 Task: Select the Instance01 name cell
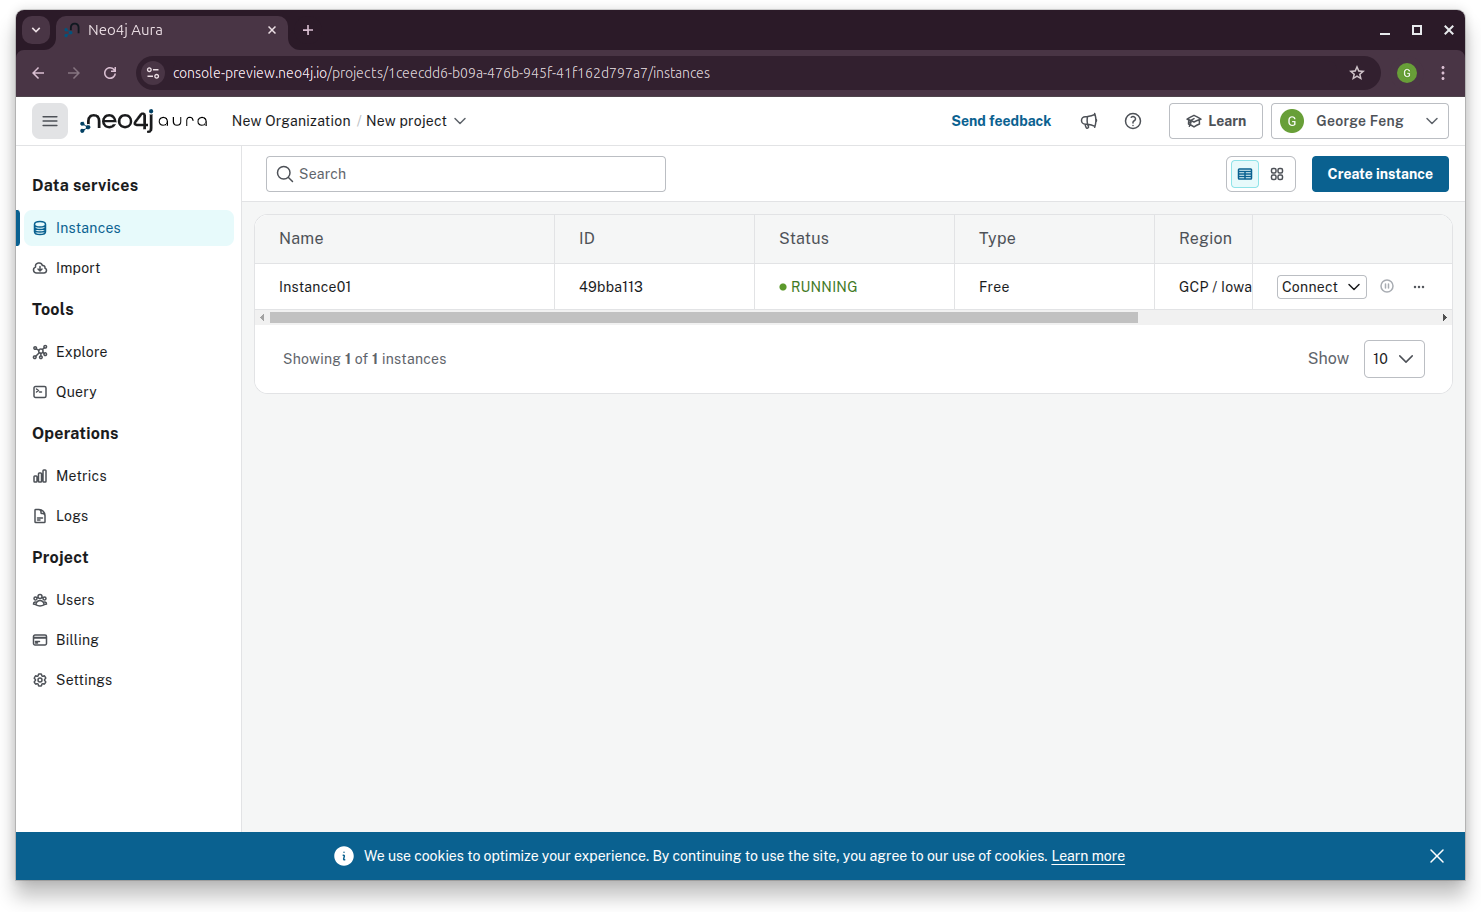[x=404, y=287]
